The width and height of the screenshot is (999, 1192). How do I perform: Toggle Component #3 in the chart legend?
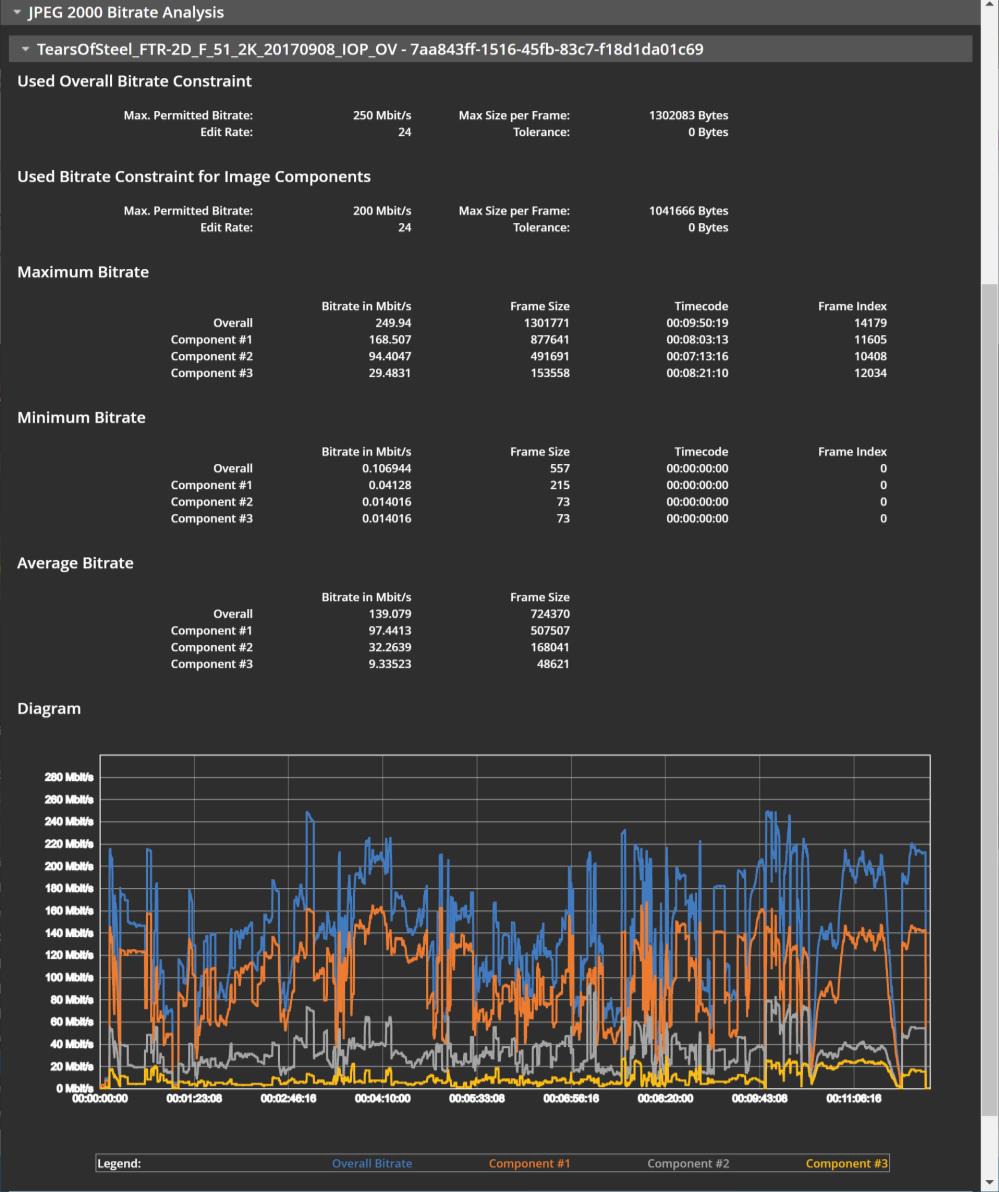[846, 1163]
